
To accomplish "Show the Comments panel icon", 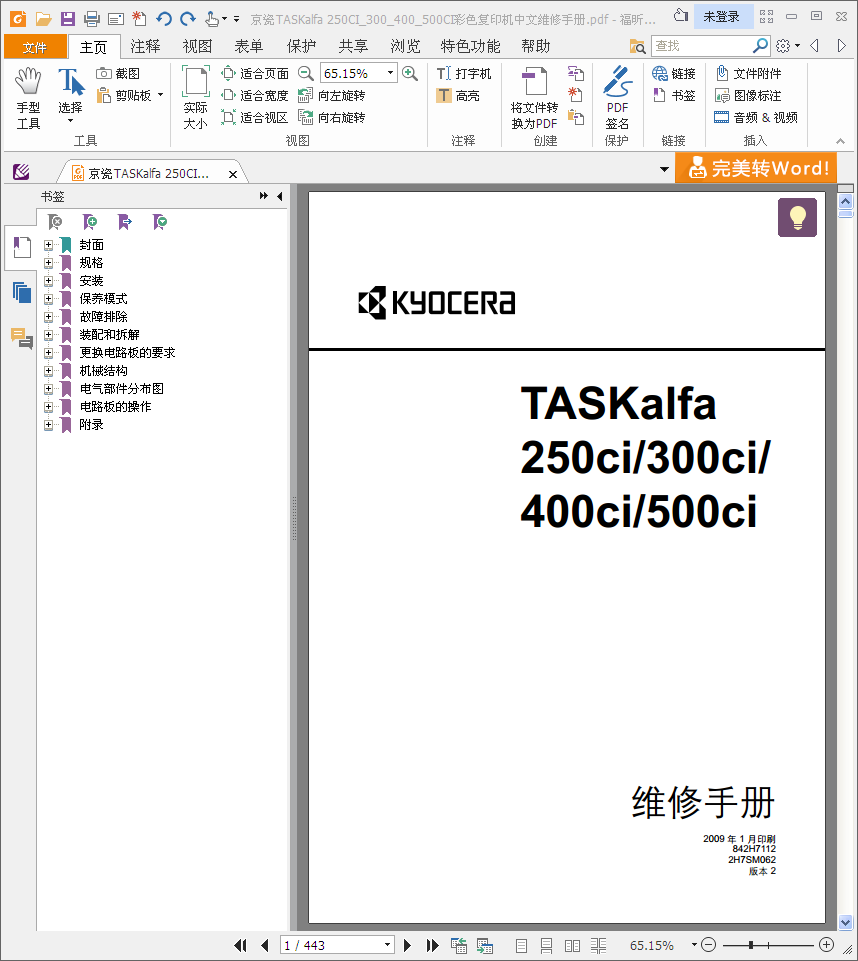I will (21, 338).
